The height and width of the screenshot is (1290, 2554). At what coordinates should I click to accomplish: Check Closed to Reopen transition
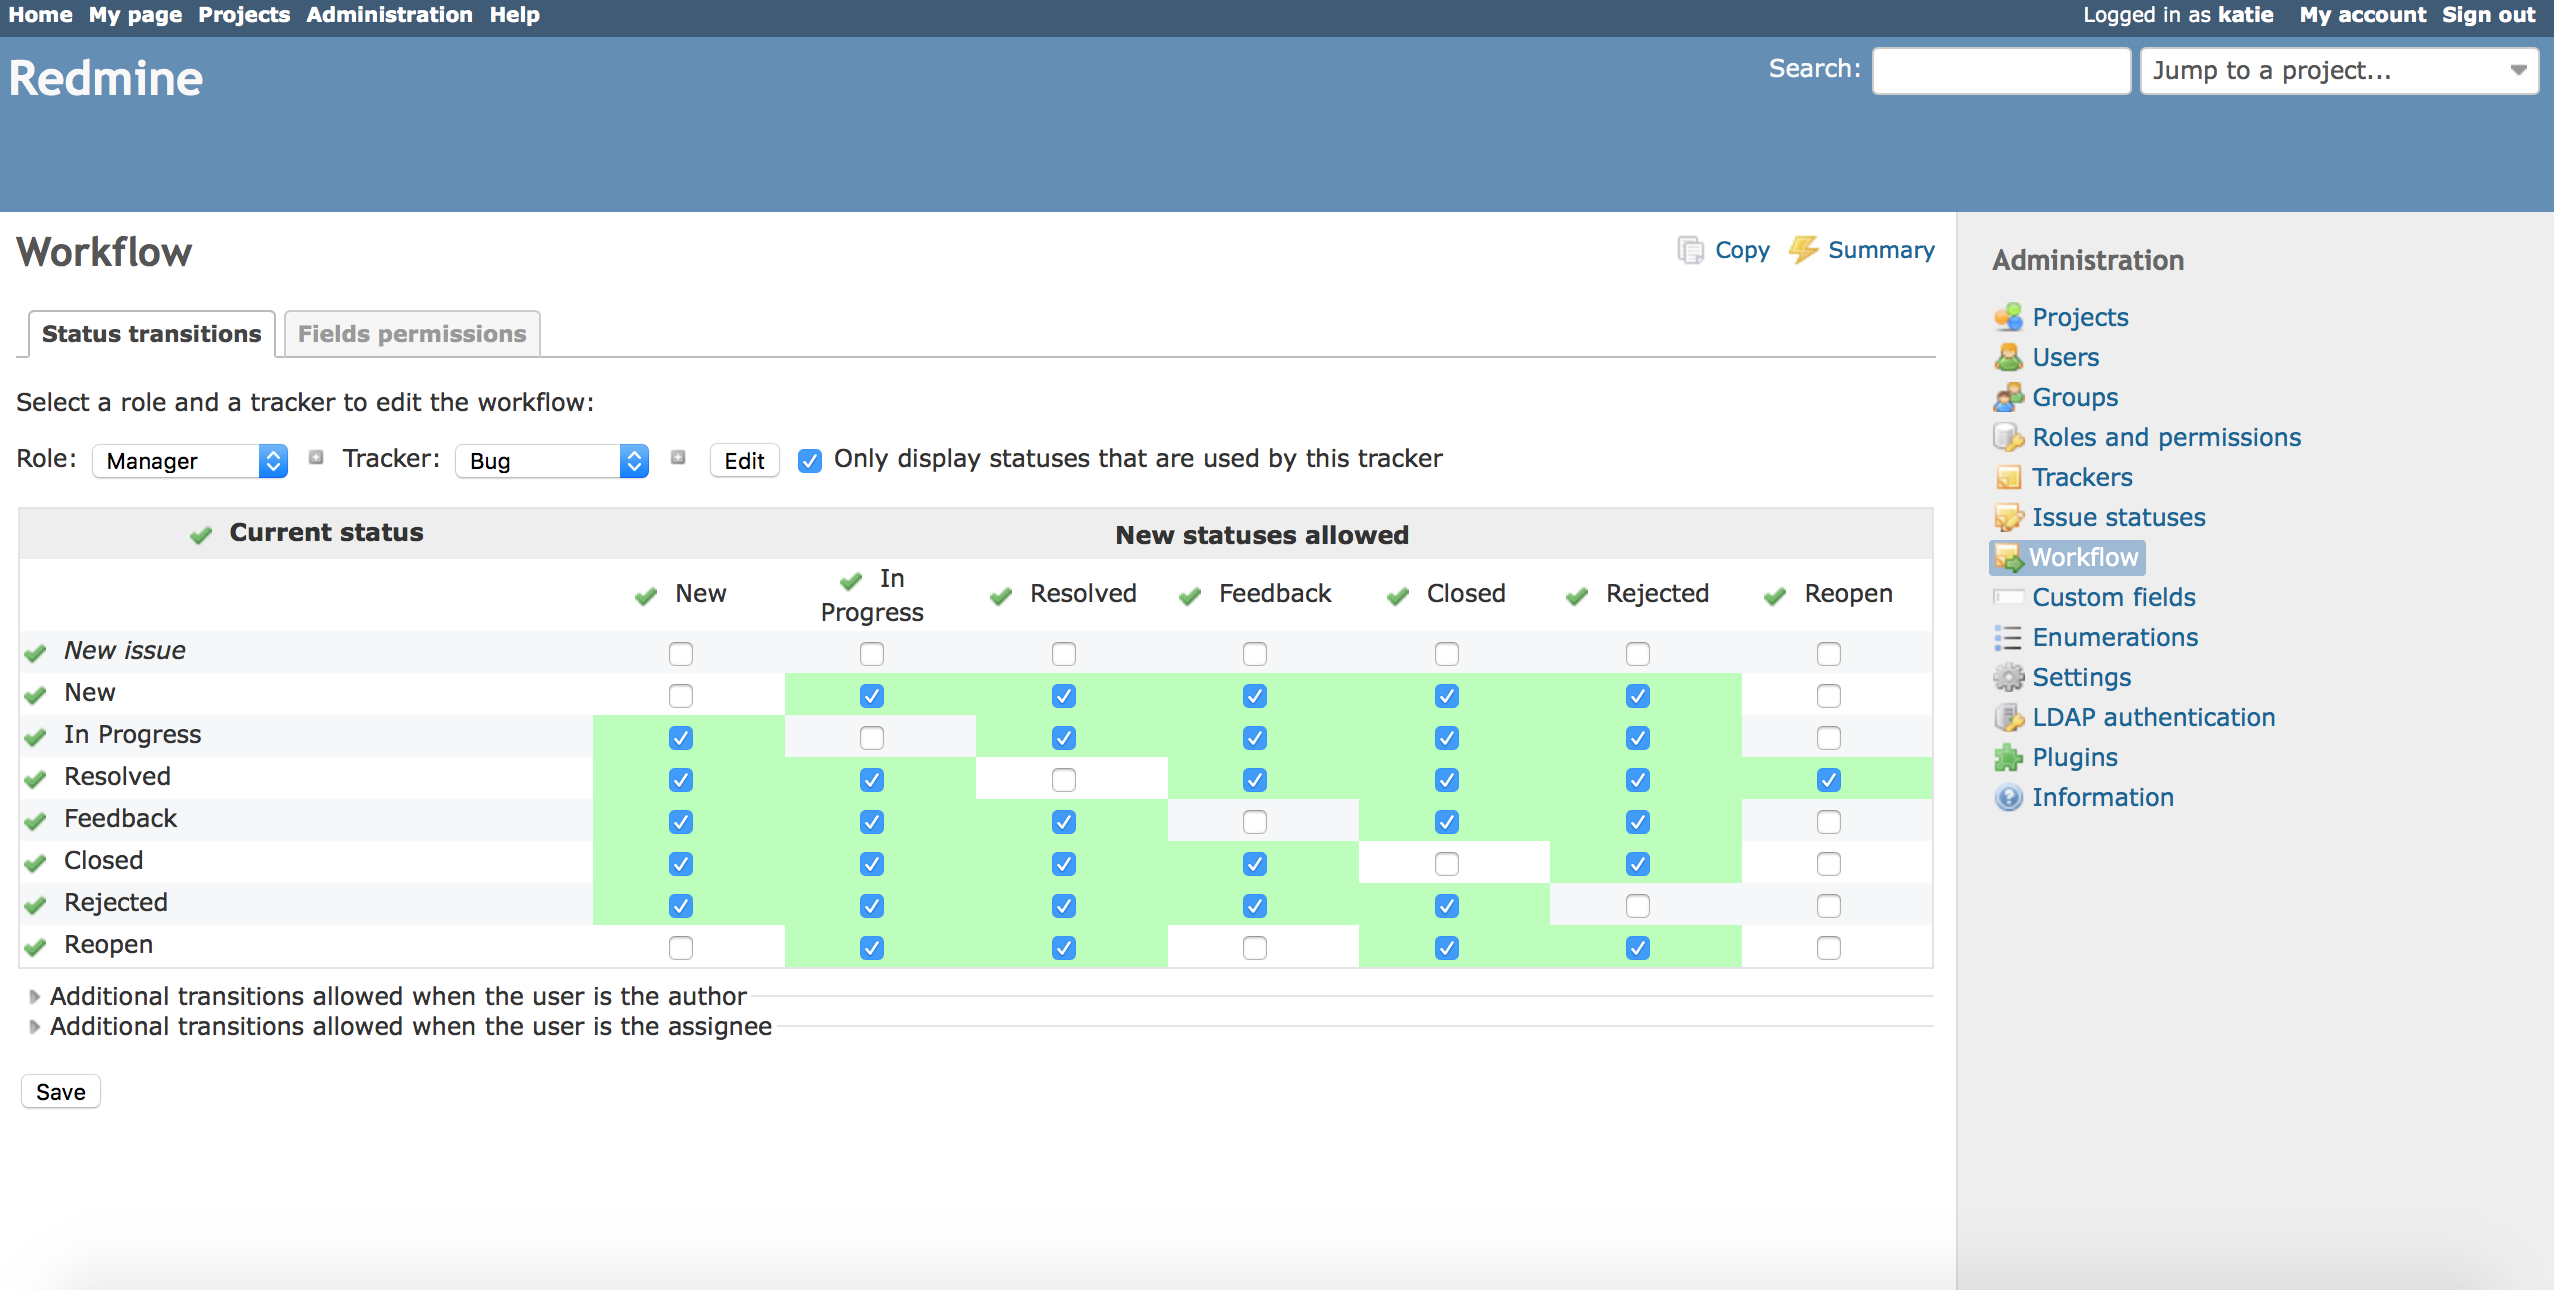1829,864
